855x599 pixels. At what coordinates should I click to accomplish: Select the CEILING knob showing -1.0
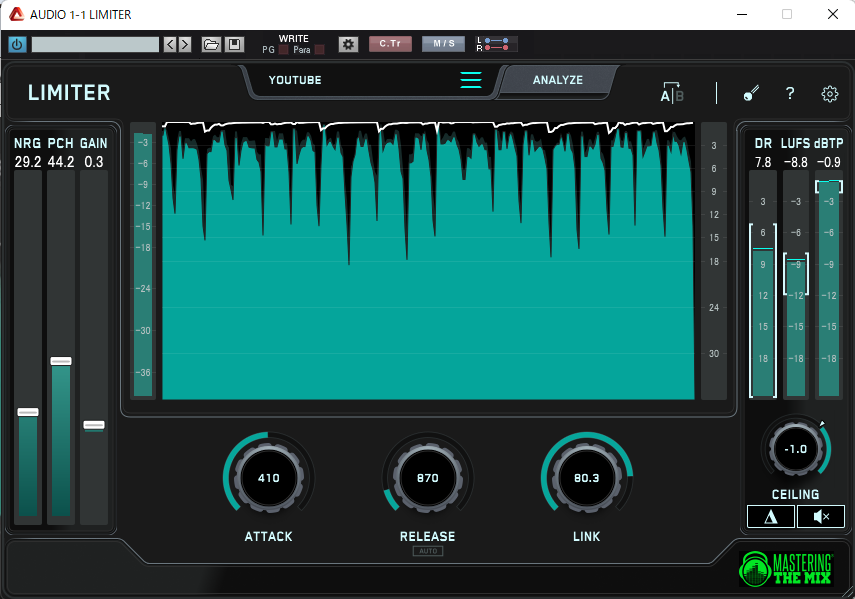tap(796, 449)
